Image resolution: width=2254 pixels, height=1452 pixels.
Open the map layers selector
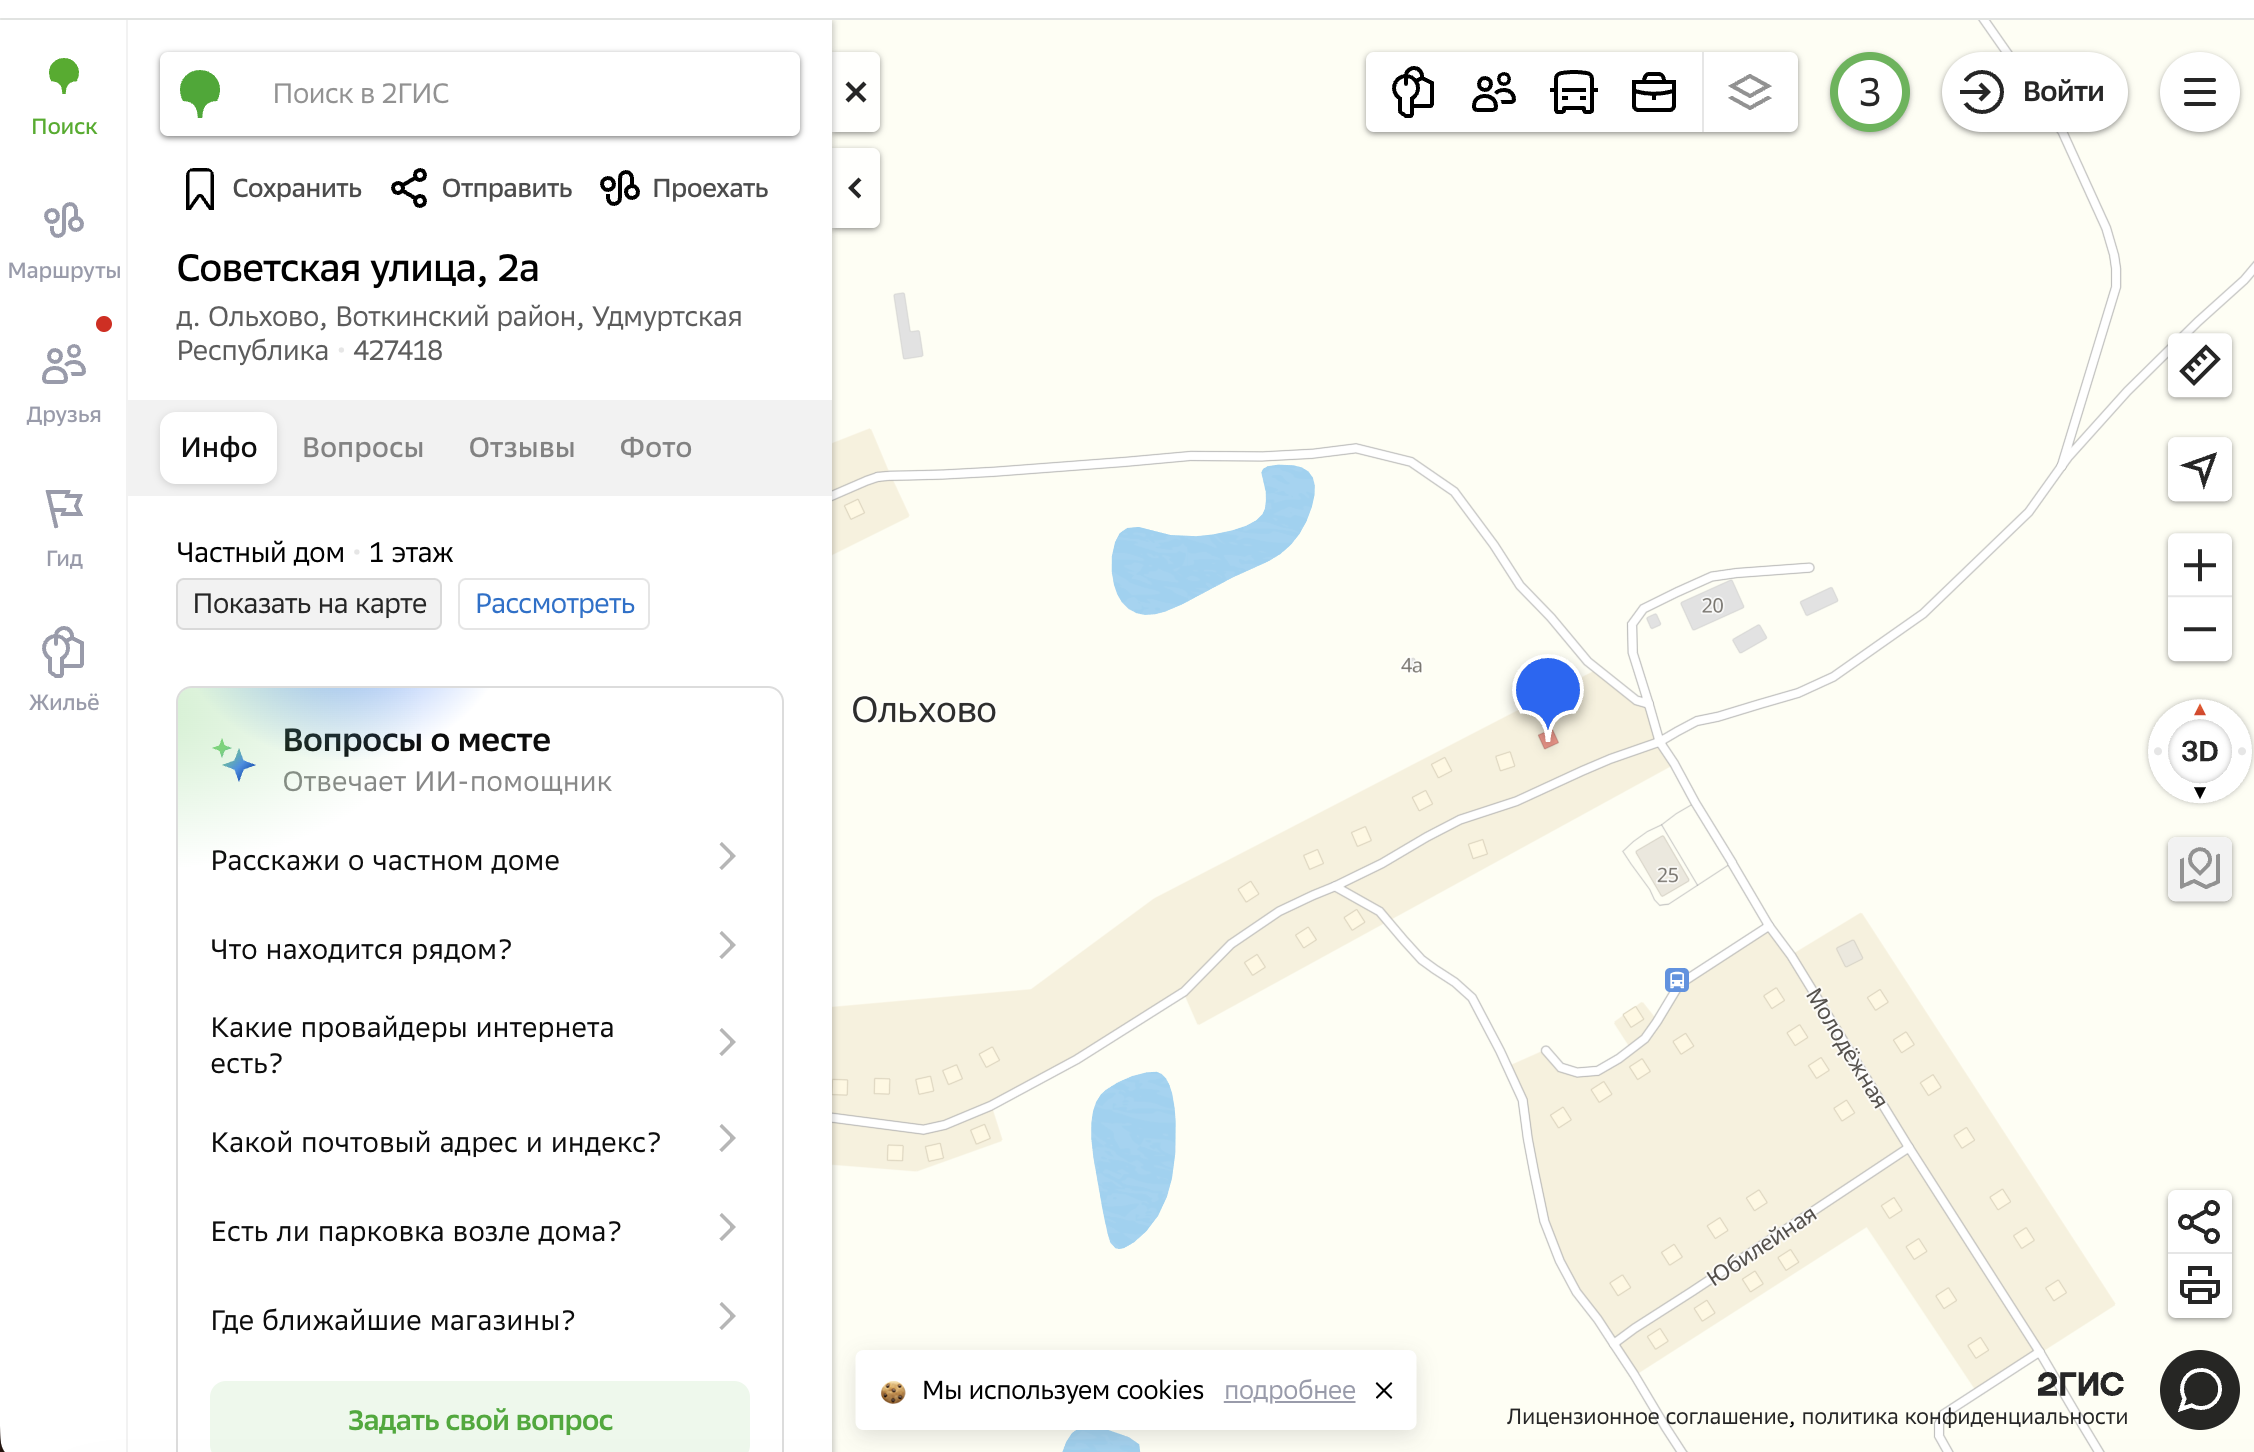(1749, 92)
